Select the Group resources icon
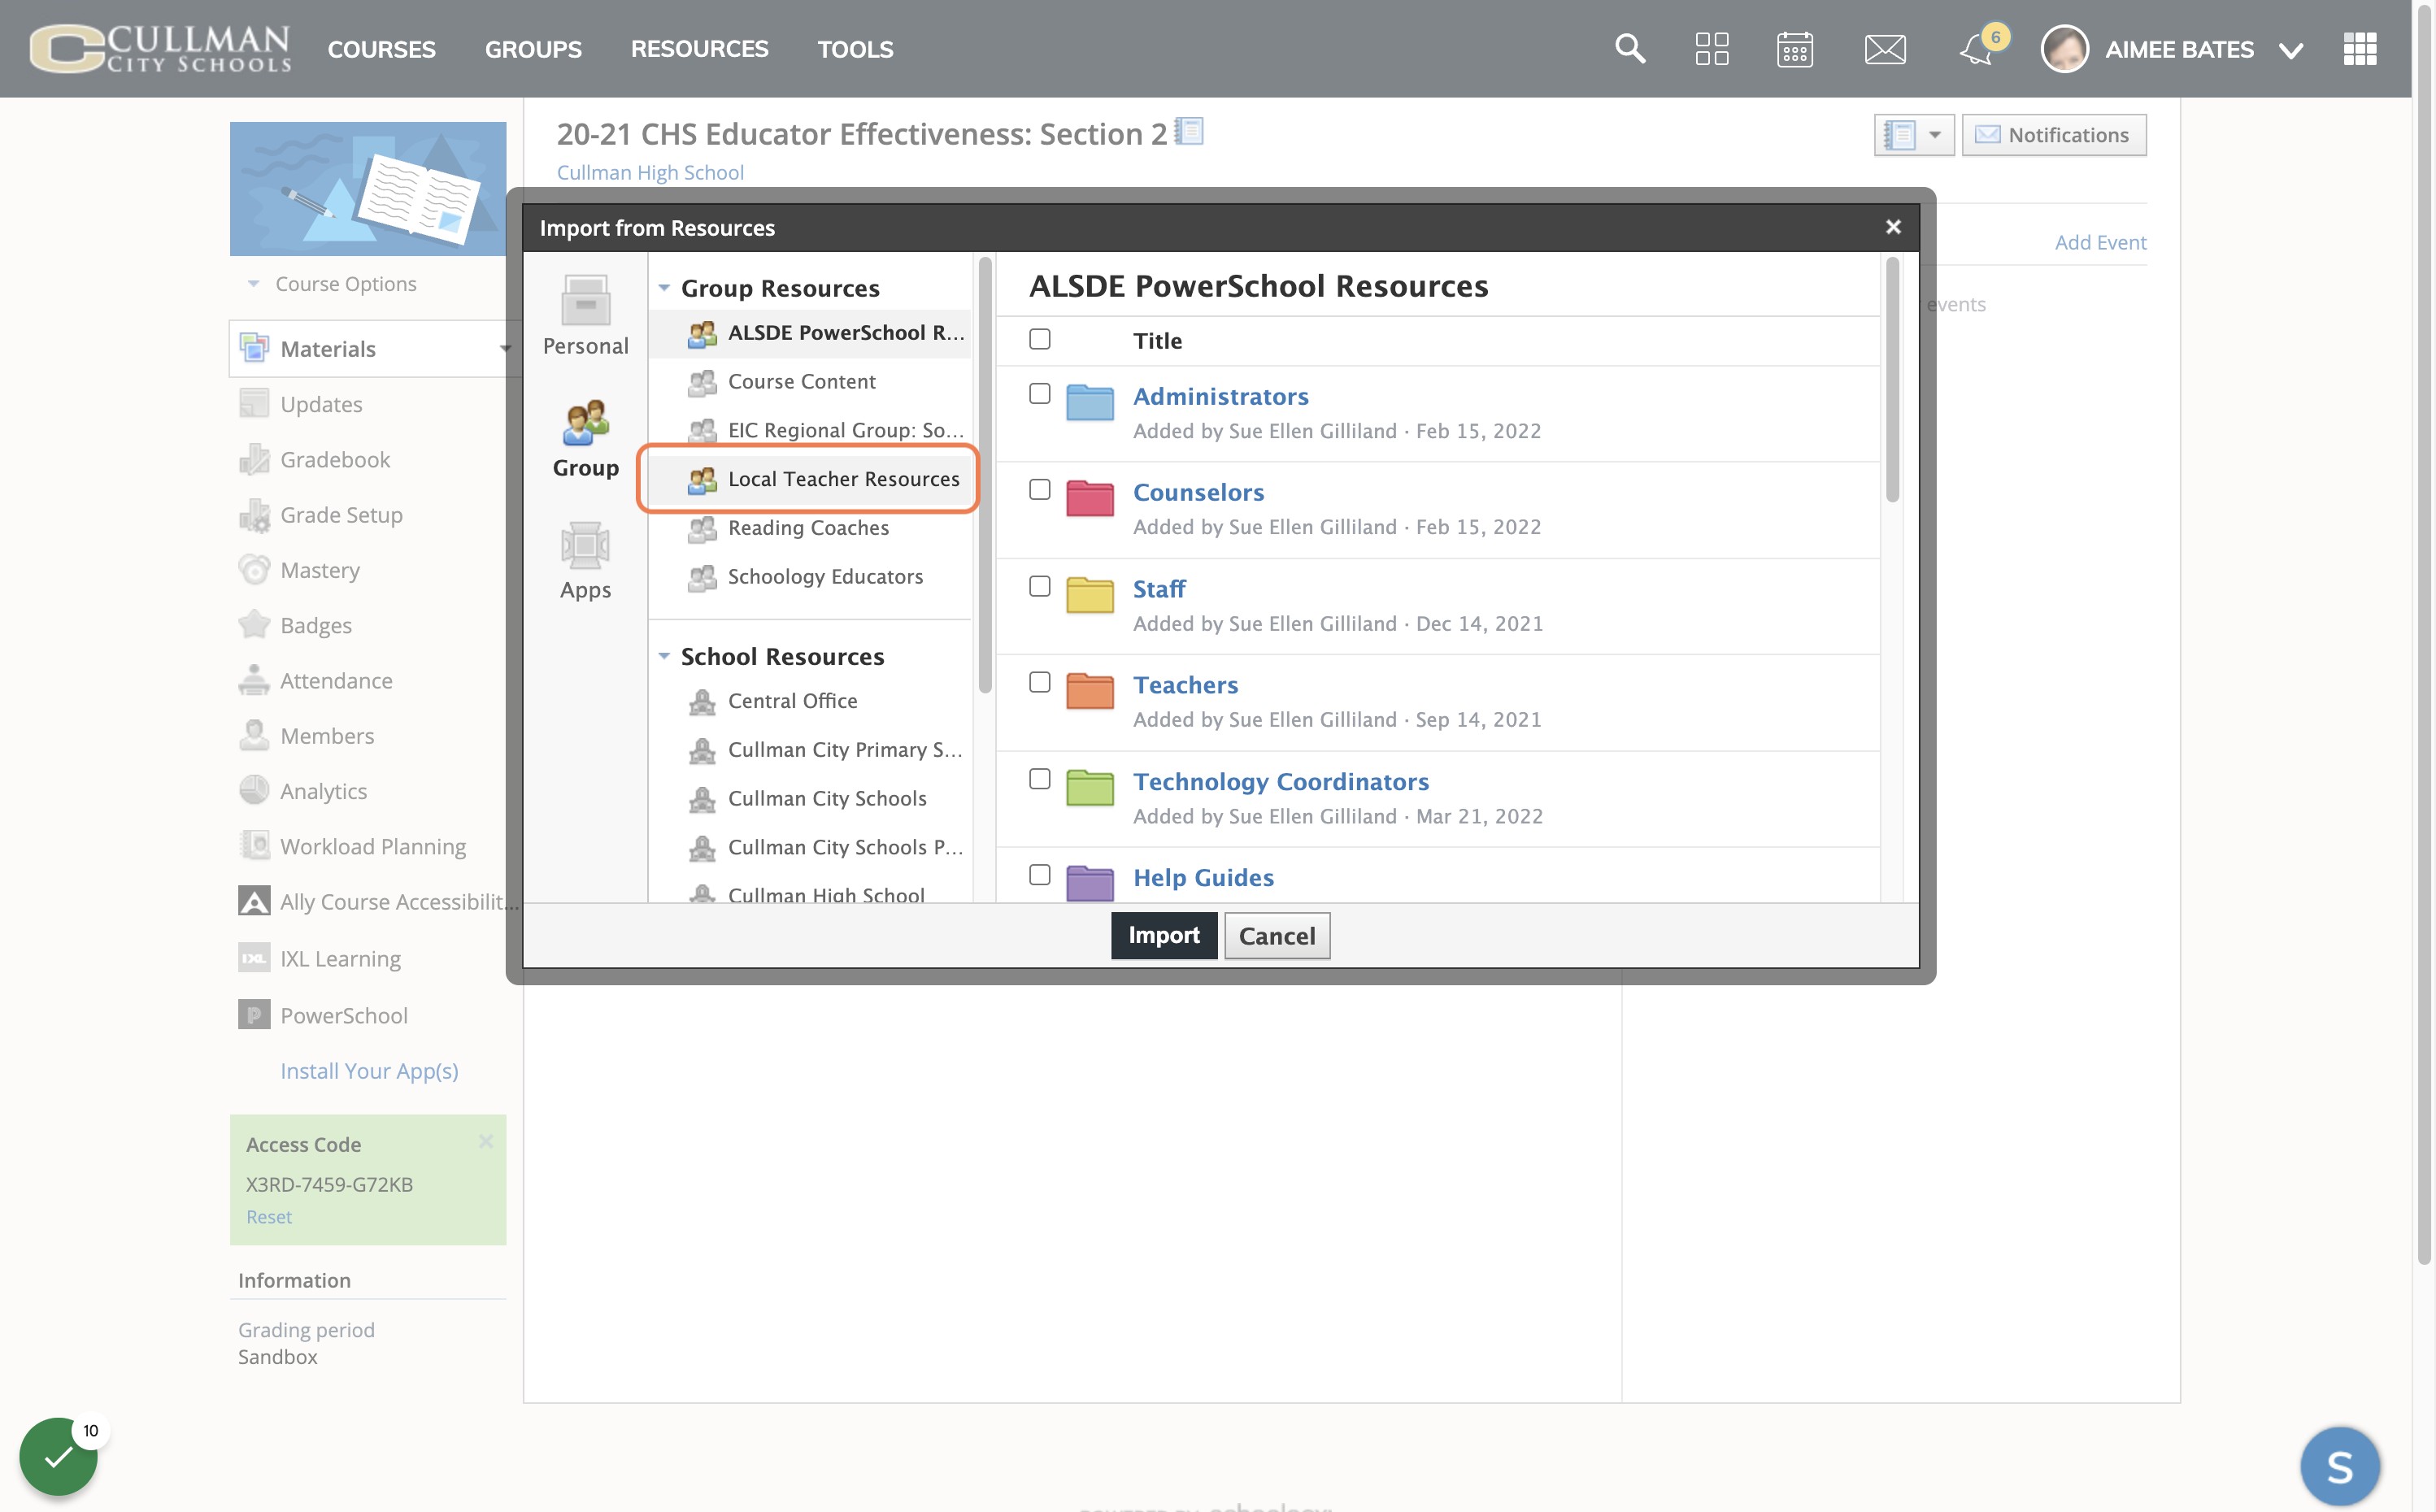 (586, 422)
